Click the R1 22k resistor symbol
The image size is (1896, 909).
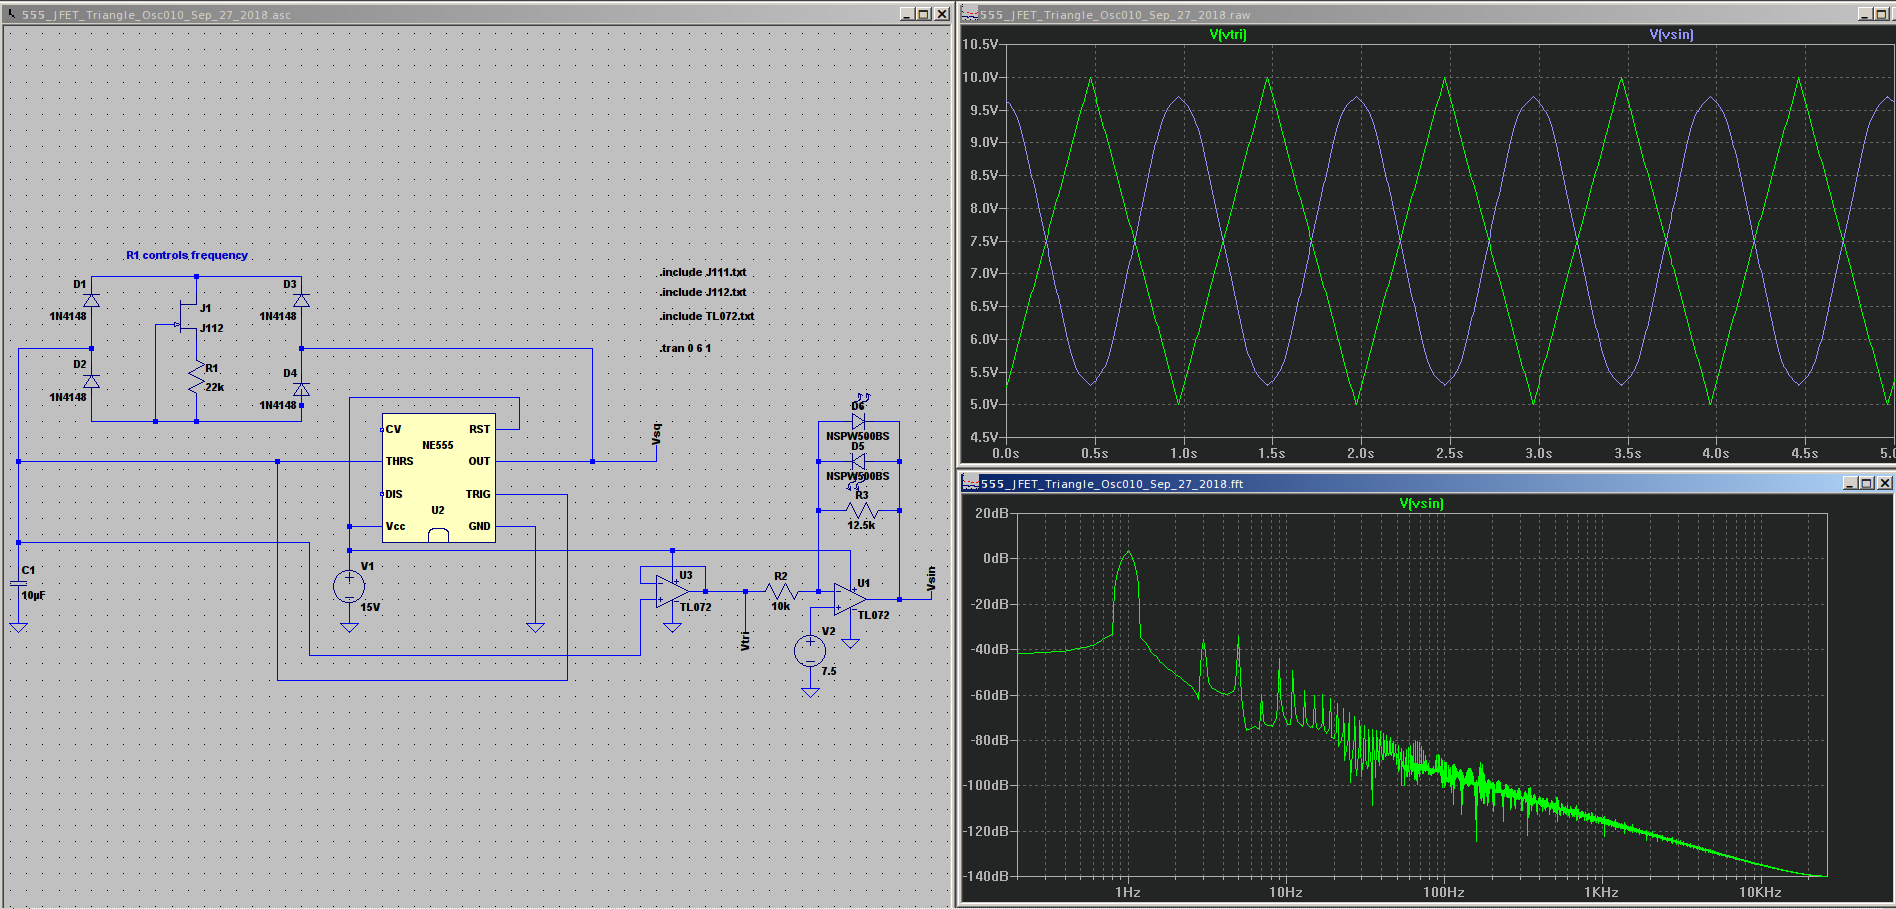coord(196,378)
